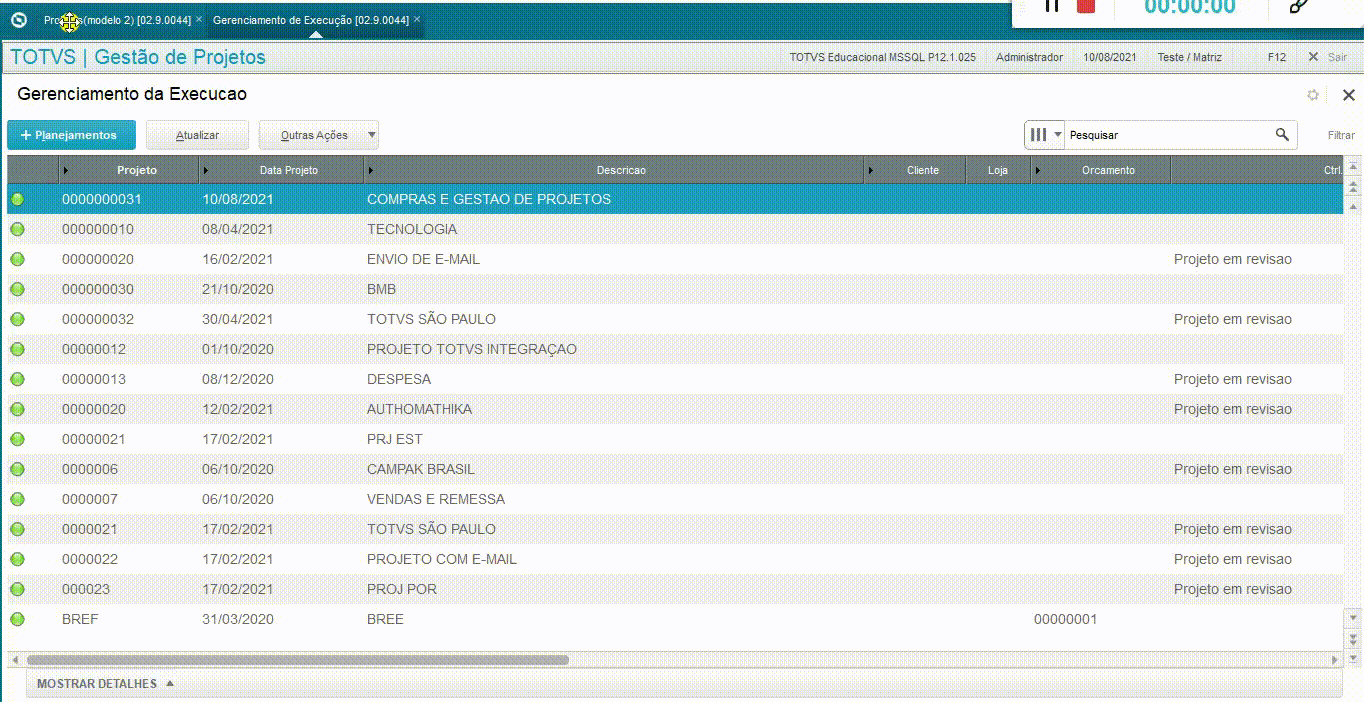Image resolution: width=1364 pixels, height=702 pixels.
Task: Click the Atualizar button
Action: (197, 135)
